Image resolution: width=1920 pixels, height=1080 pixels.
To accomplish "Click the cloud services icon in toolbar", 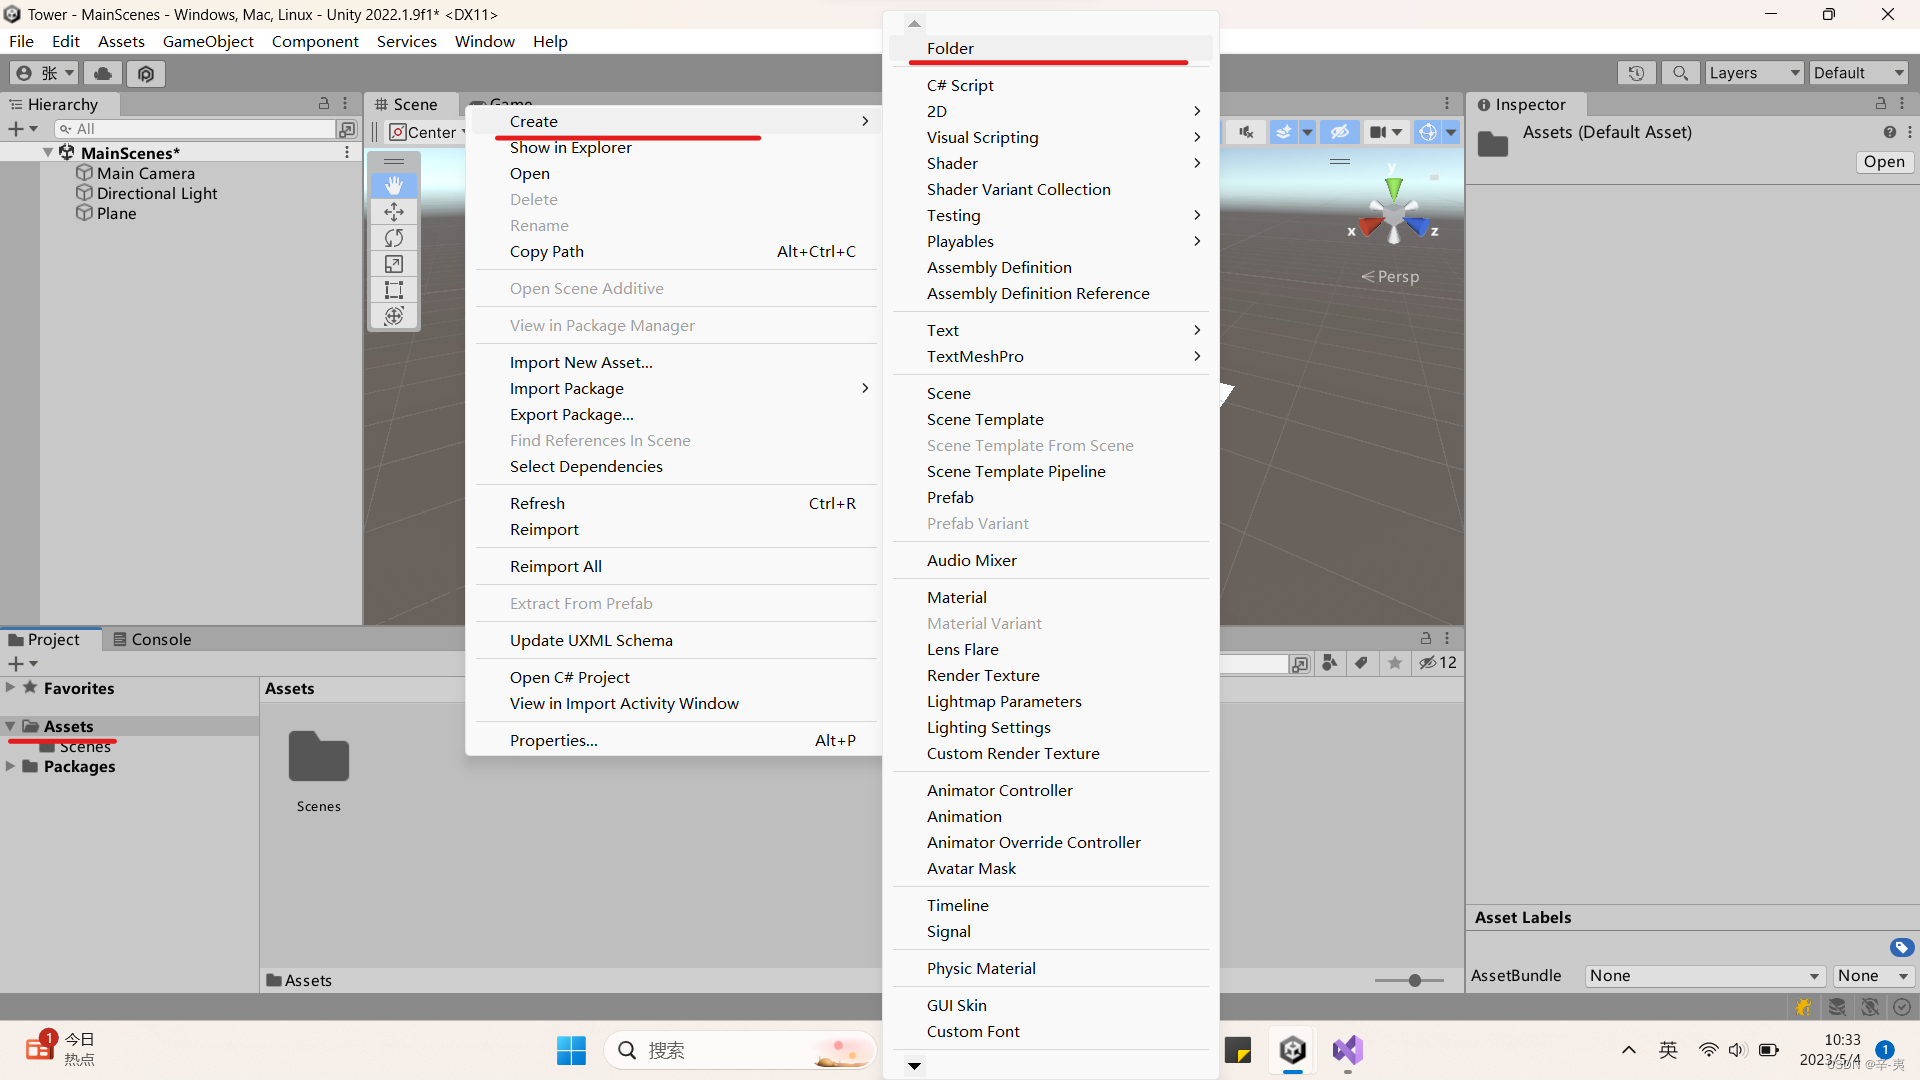I will (x=102, y=73).
